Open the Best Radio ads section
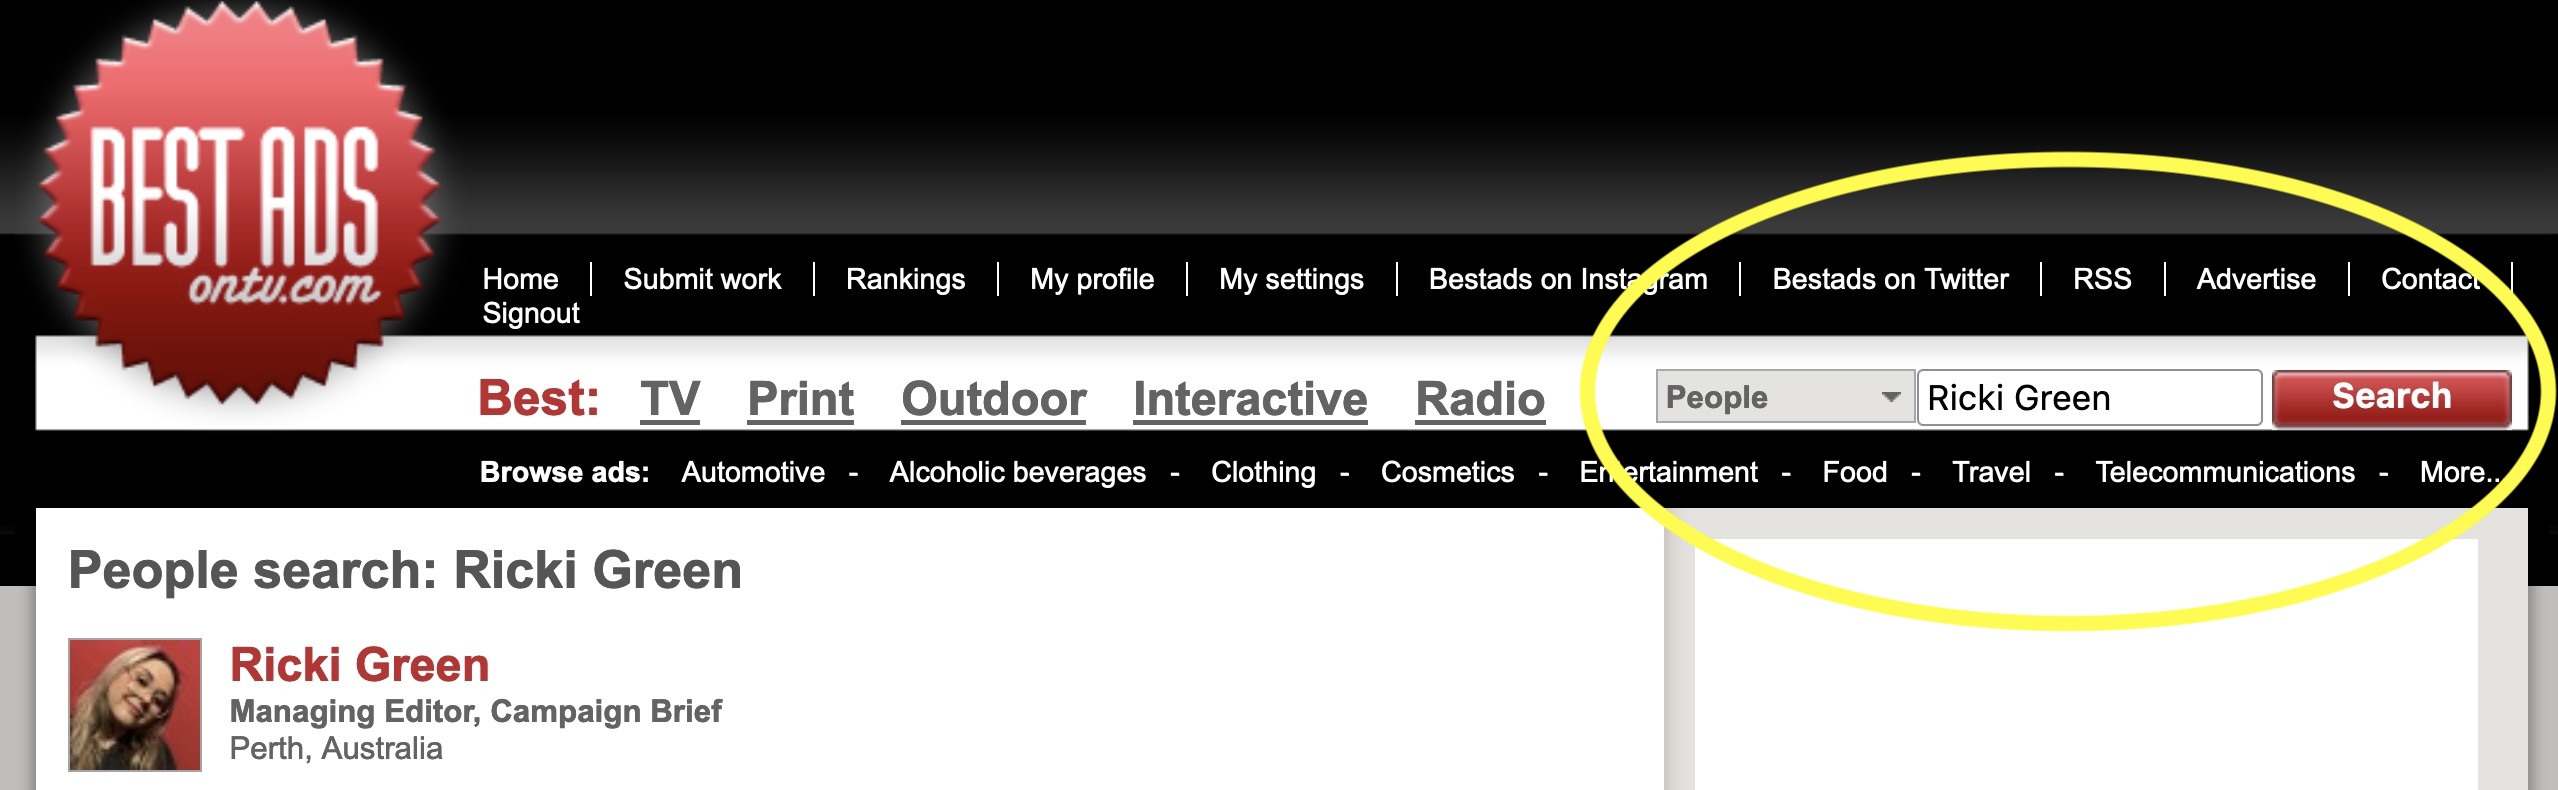 1480,399
